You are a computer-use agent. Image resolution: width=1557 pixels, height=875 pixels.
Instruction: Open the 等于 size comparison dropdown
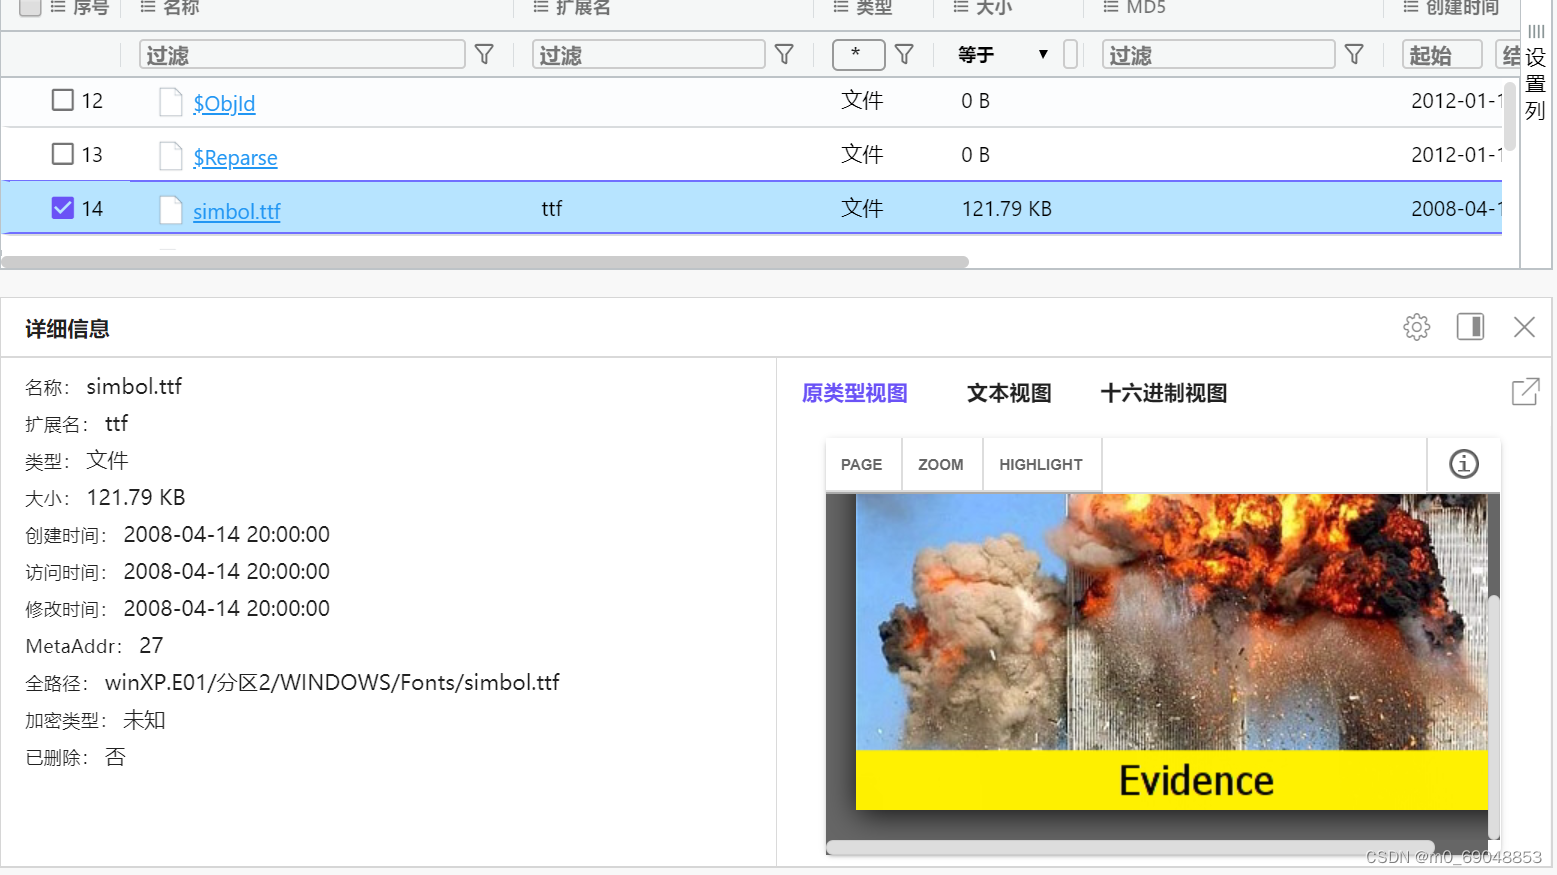point(1003,54)
